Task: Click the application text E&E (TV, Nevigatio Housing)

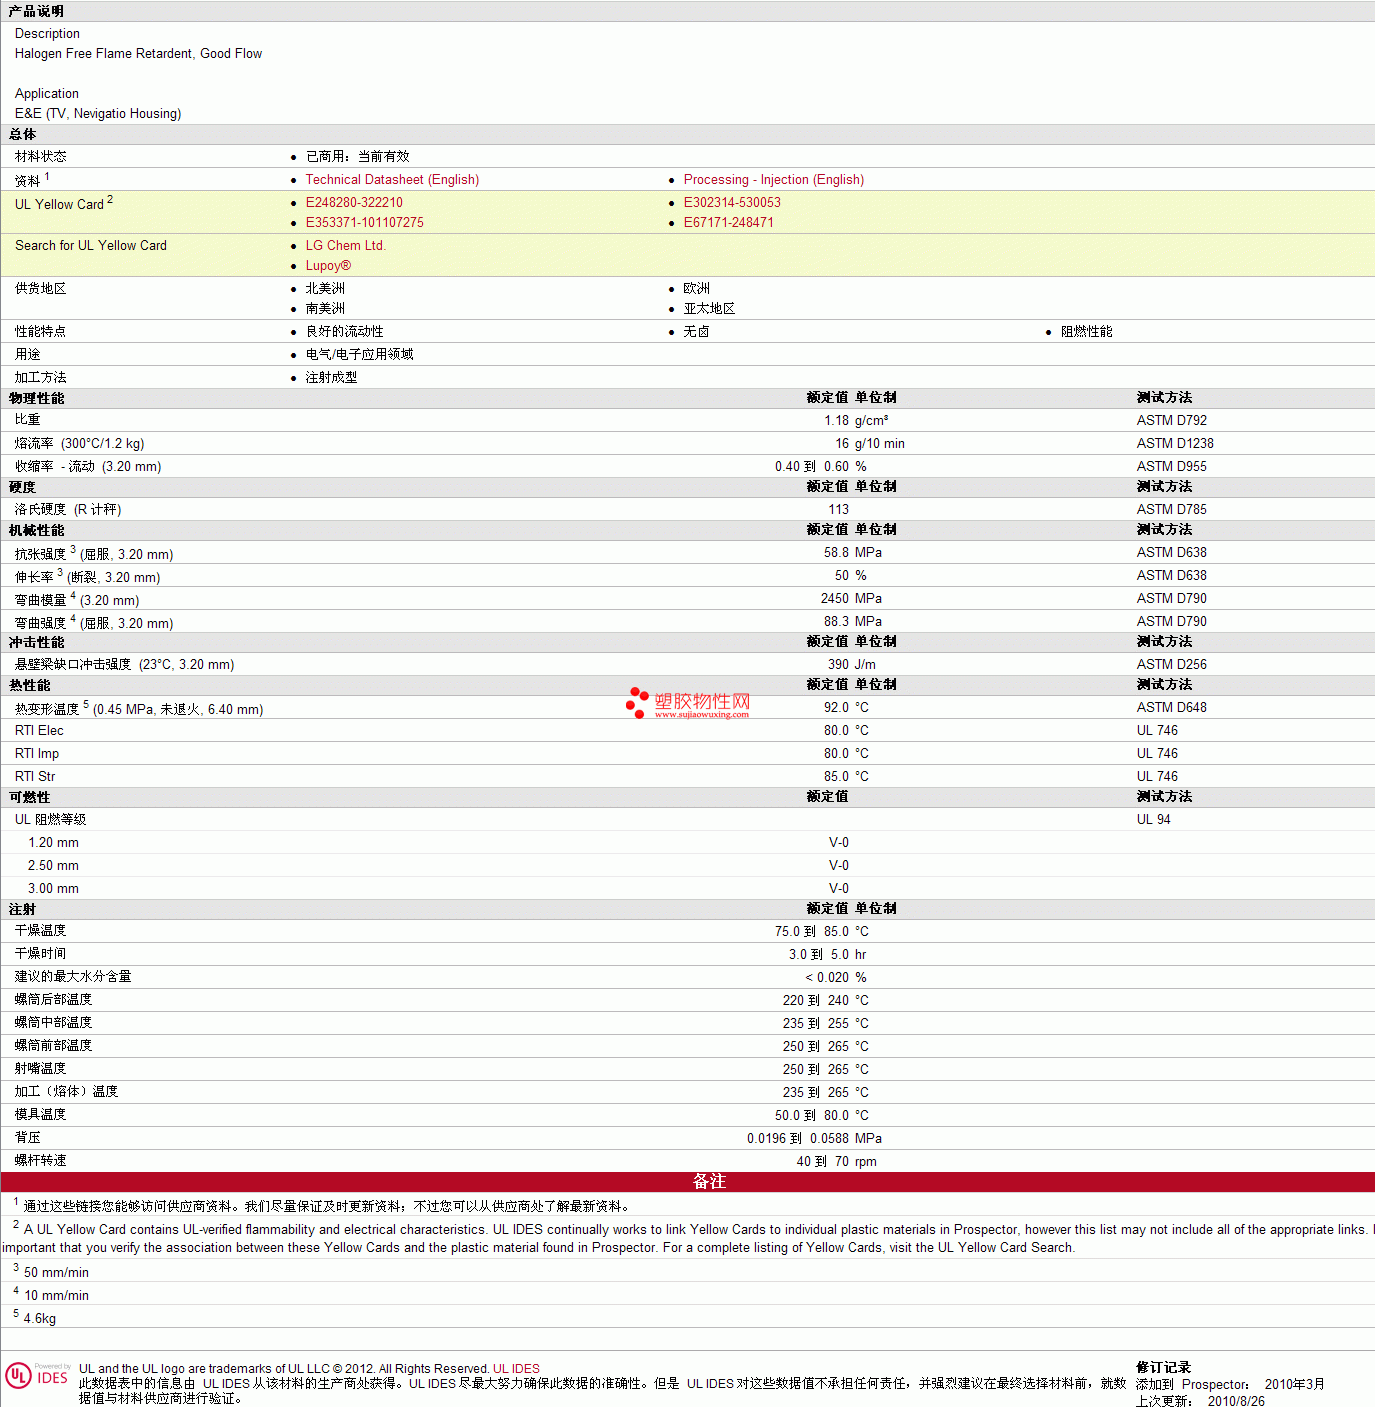Action: point(98,114)
